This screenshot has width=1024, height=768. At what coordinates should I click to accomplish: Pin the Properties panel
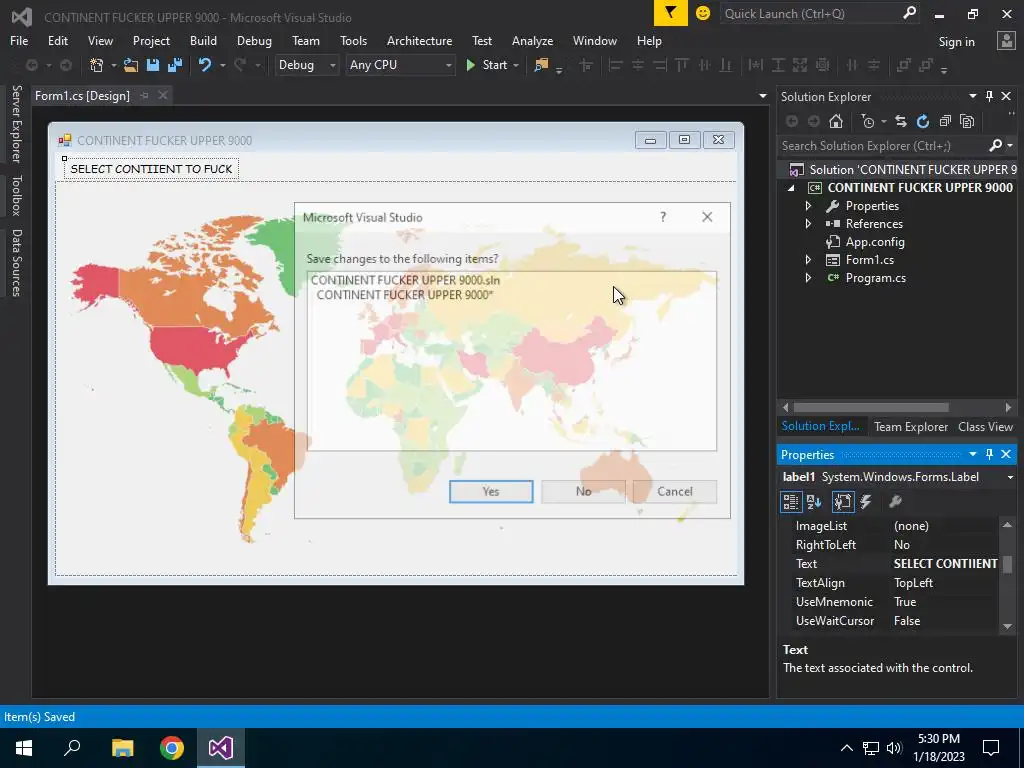pyautogui.click(x=989, y=454)
